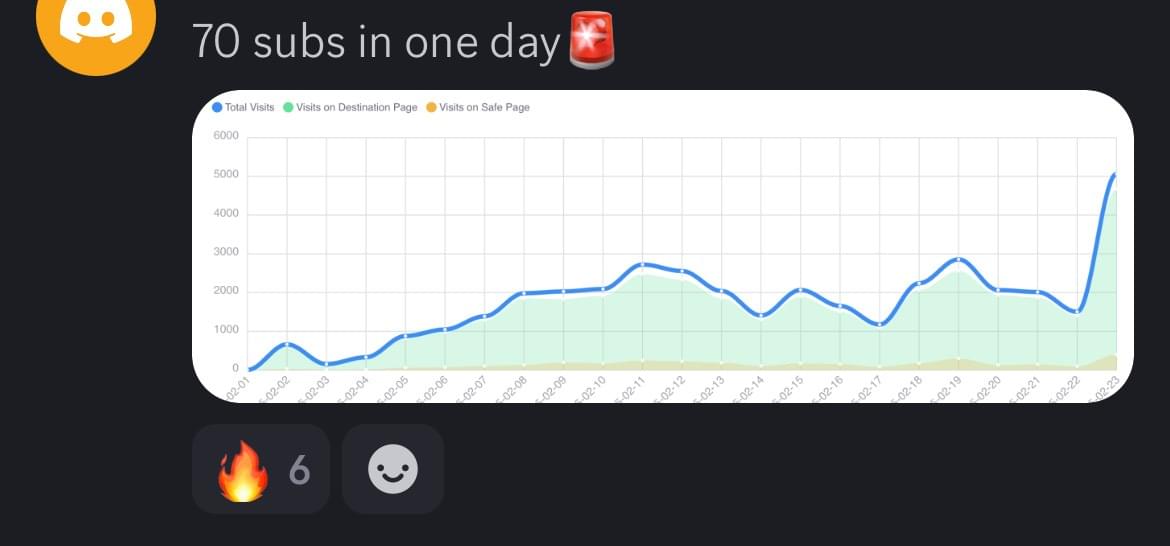Select the 02-17 dip data point
This screenshot has height=546, width=1170.
[879, 324]
